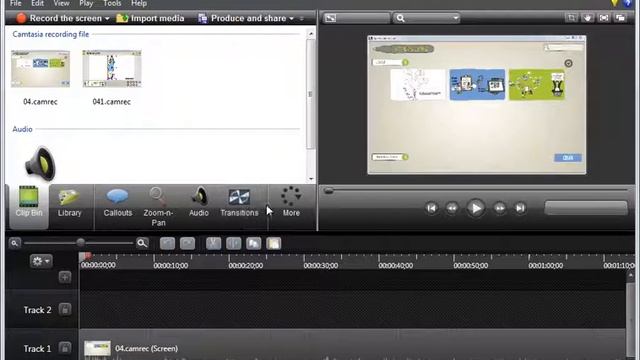Click the Redo timeline button

coord(187,243)
